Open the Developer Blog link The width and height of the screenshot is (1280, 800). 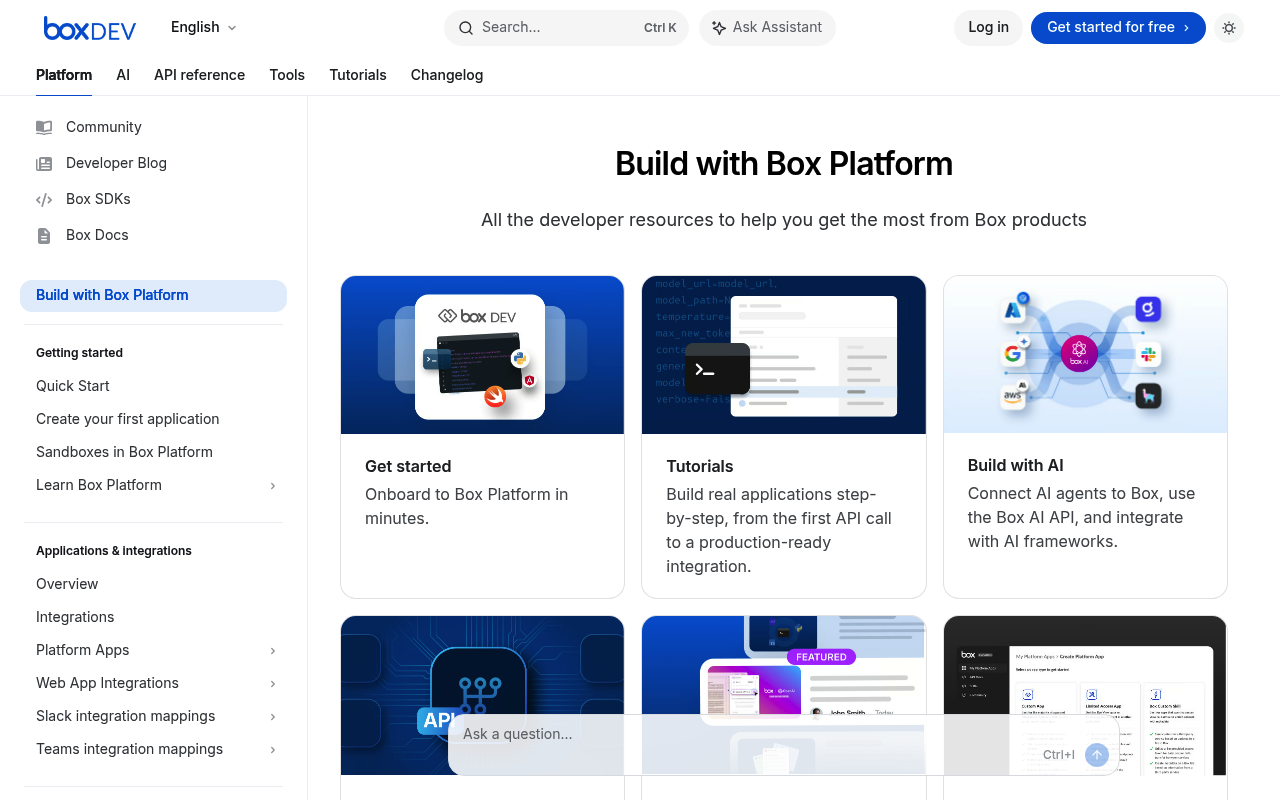pyautogui.click(x=116, y=163)
